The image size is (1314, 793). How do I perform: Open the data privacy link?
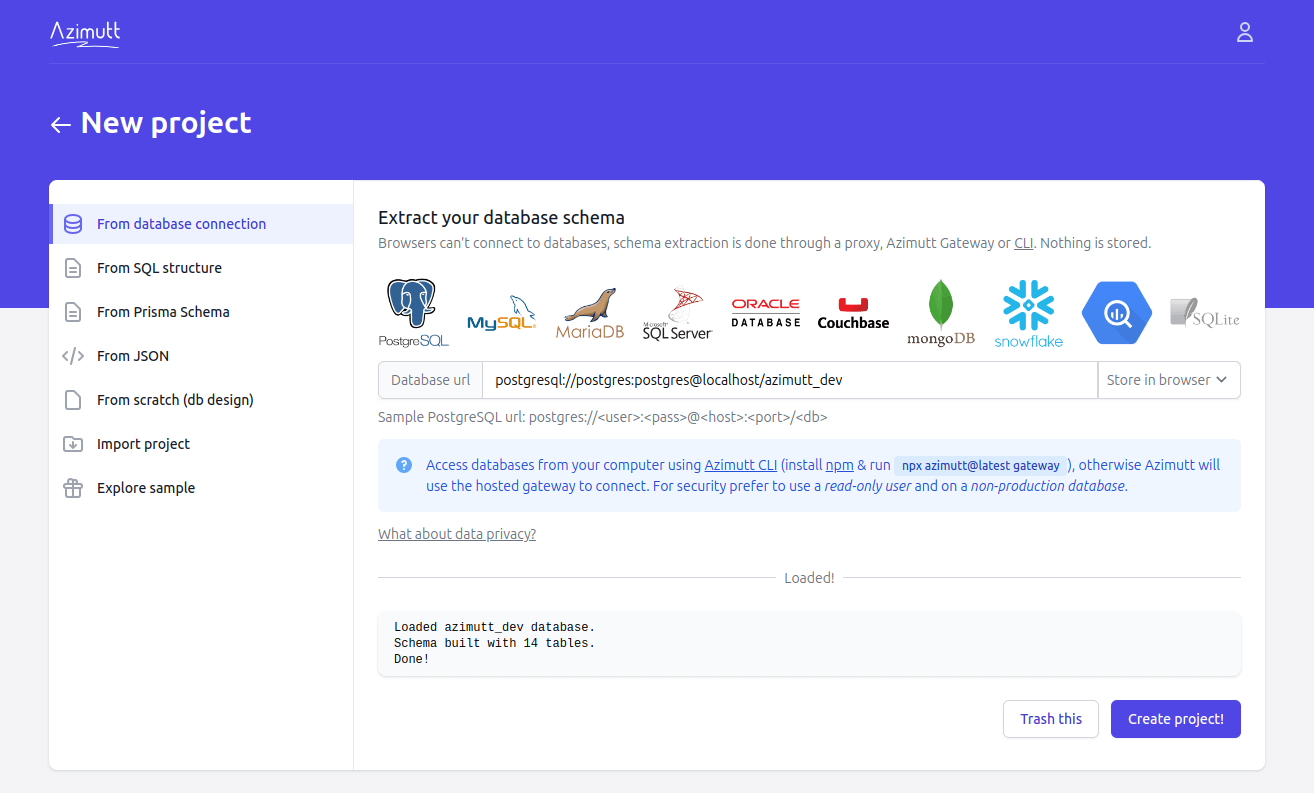(457, 533)
